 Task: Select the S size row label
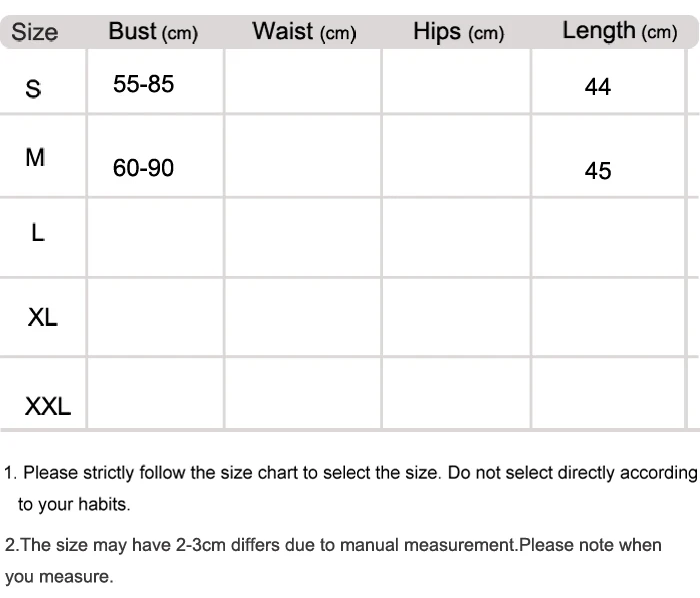[x=33, y=88]
